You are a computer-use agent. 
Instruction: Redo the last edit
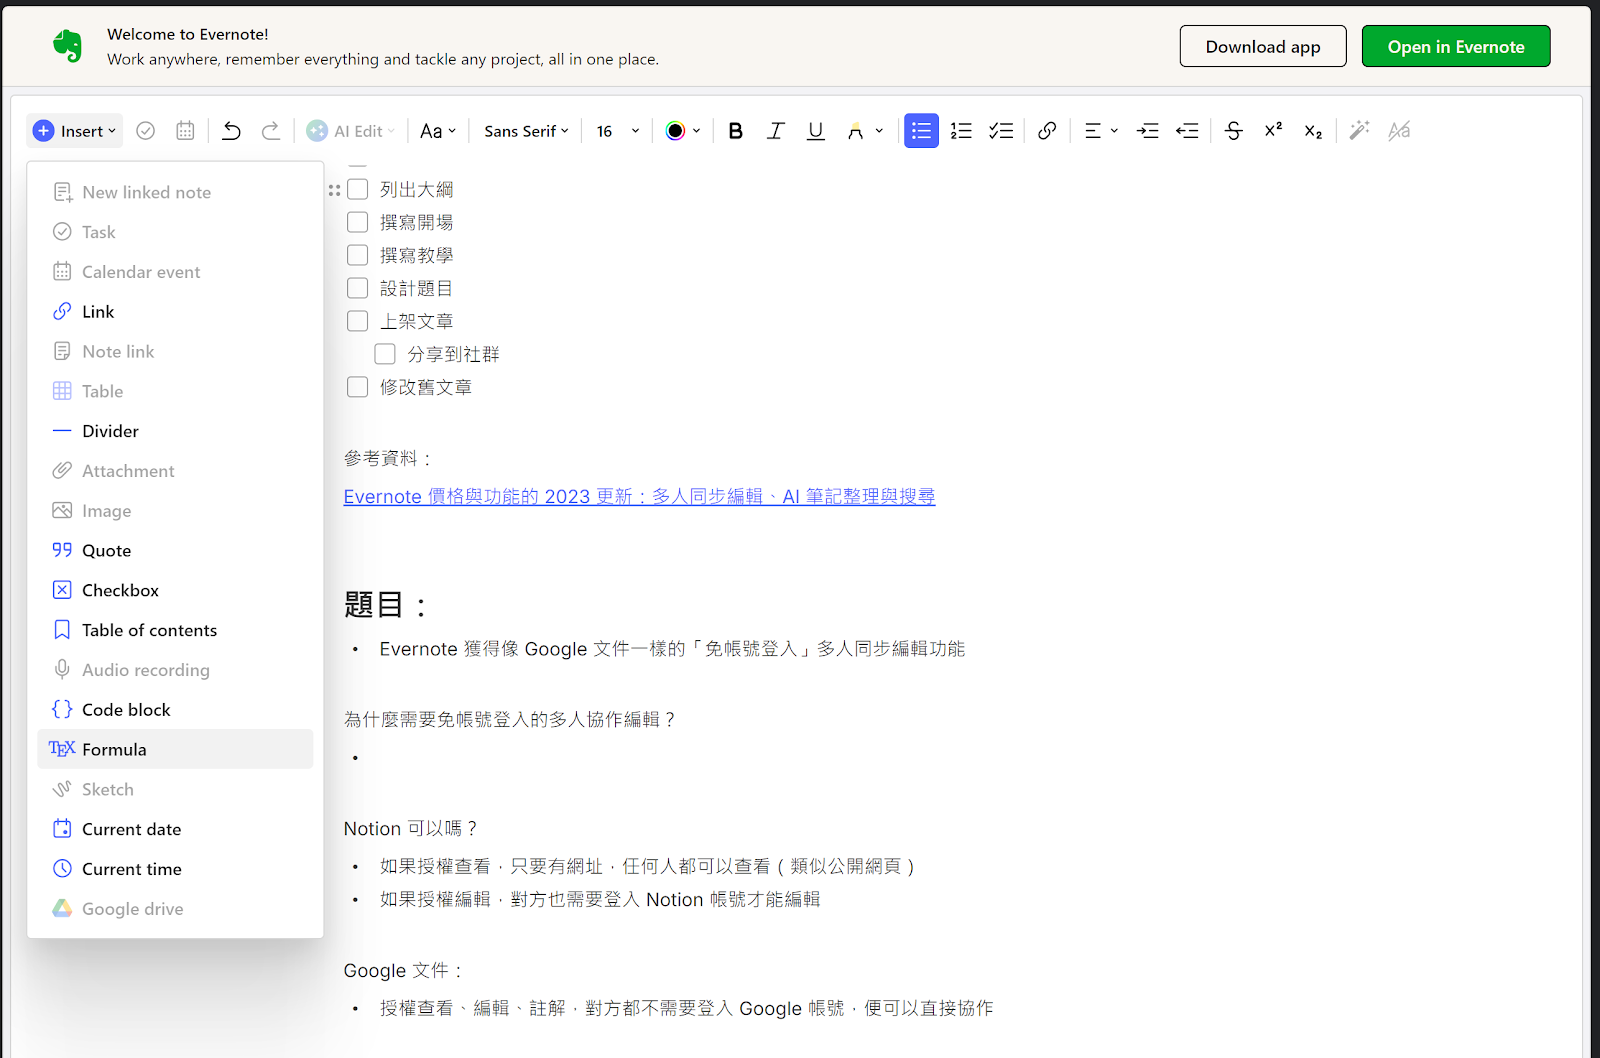270,131
